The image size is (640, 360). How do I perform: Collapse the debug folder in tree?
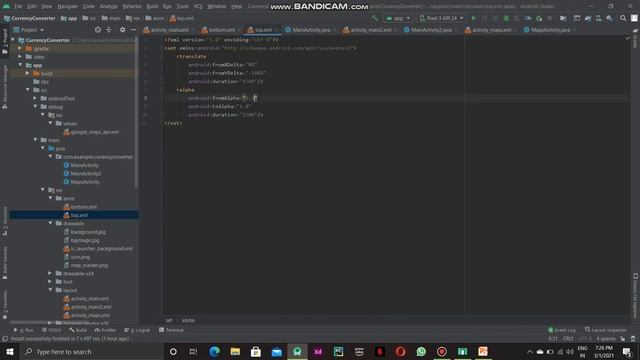click(x=36, y=107)
